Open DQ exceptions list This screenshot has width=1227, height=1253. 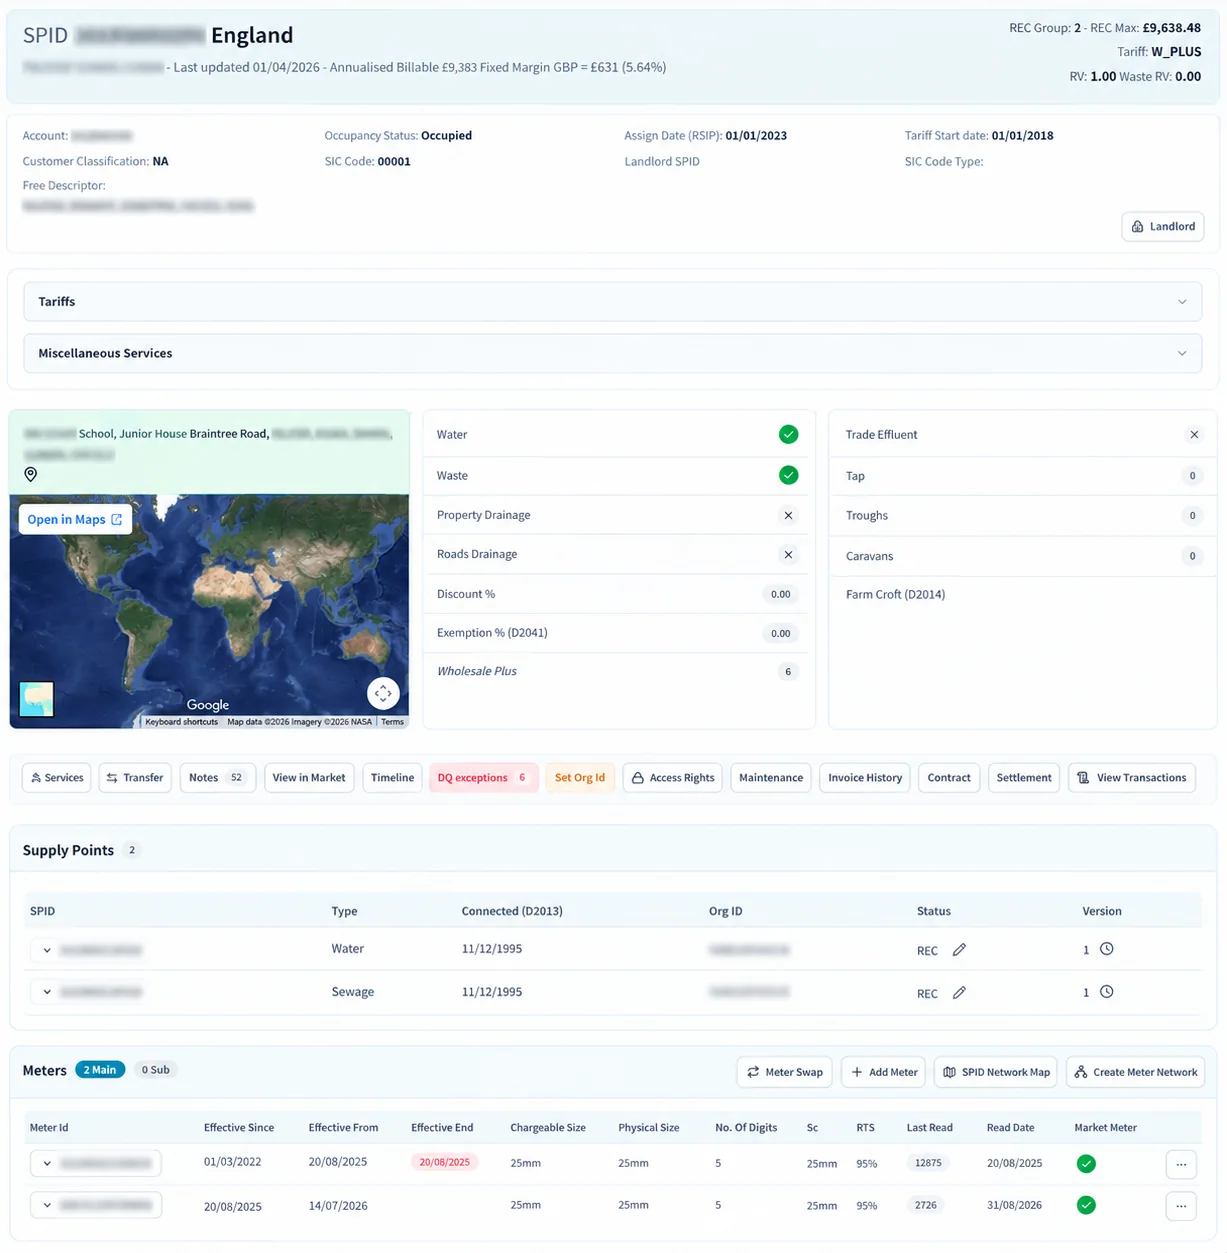click(x=483, y=777)
